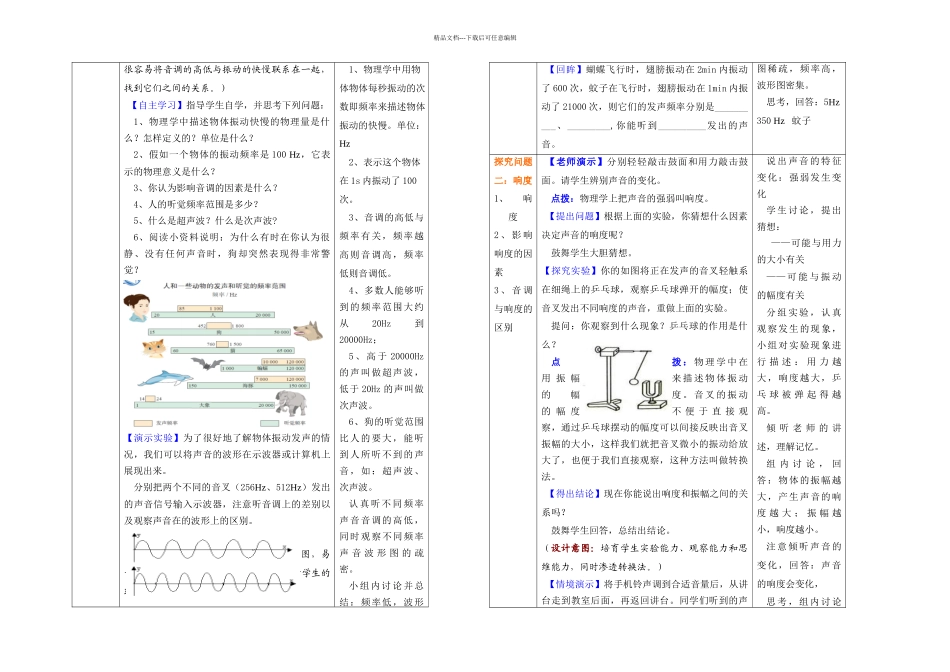The height and width of the screenshot is (672, 950).
Task: Click the orange heading "二：响度"
Action: [513, 180]
